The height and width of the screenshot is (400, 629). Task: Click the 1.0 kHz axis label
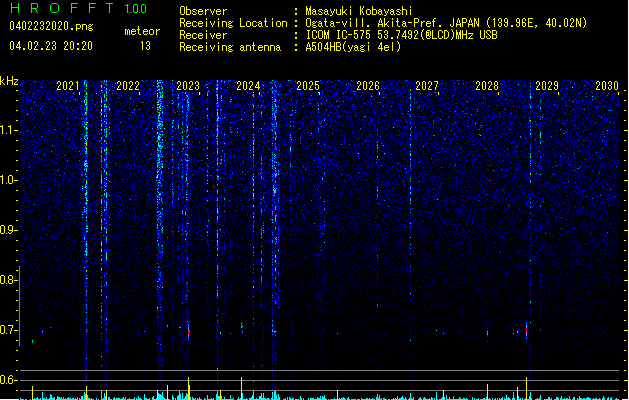tap(9, 180)
